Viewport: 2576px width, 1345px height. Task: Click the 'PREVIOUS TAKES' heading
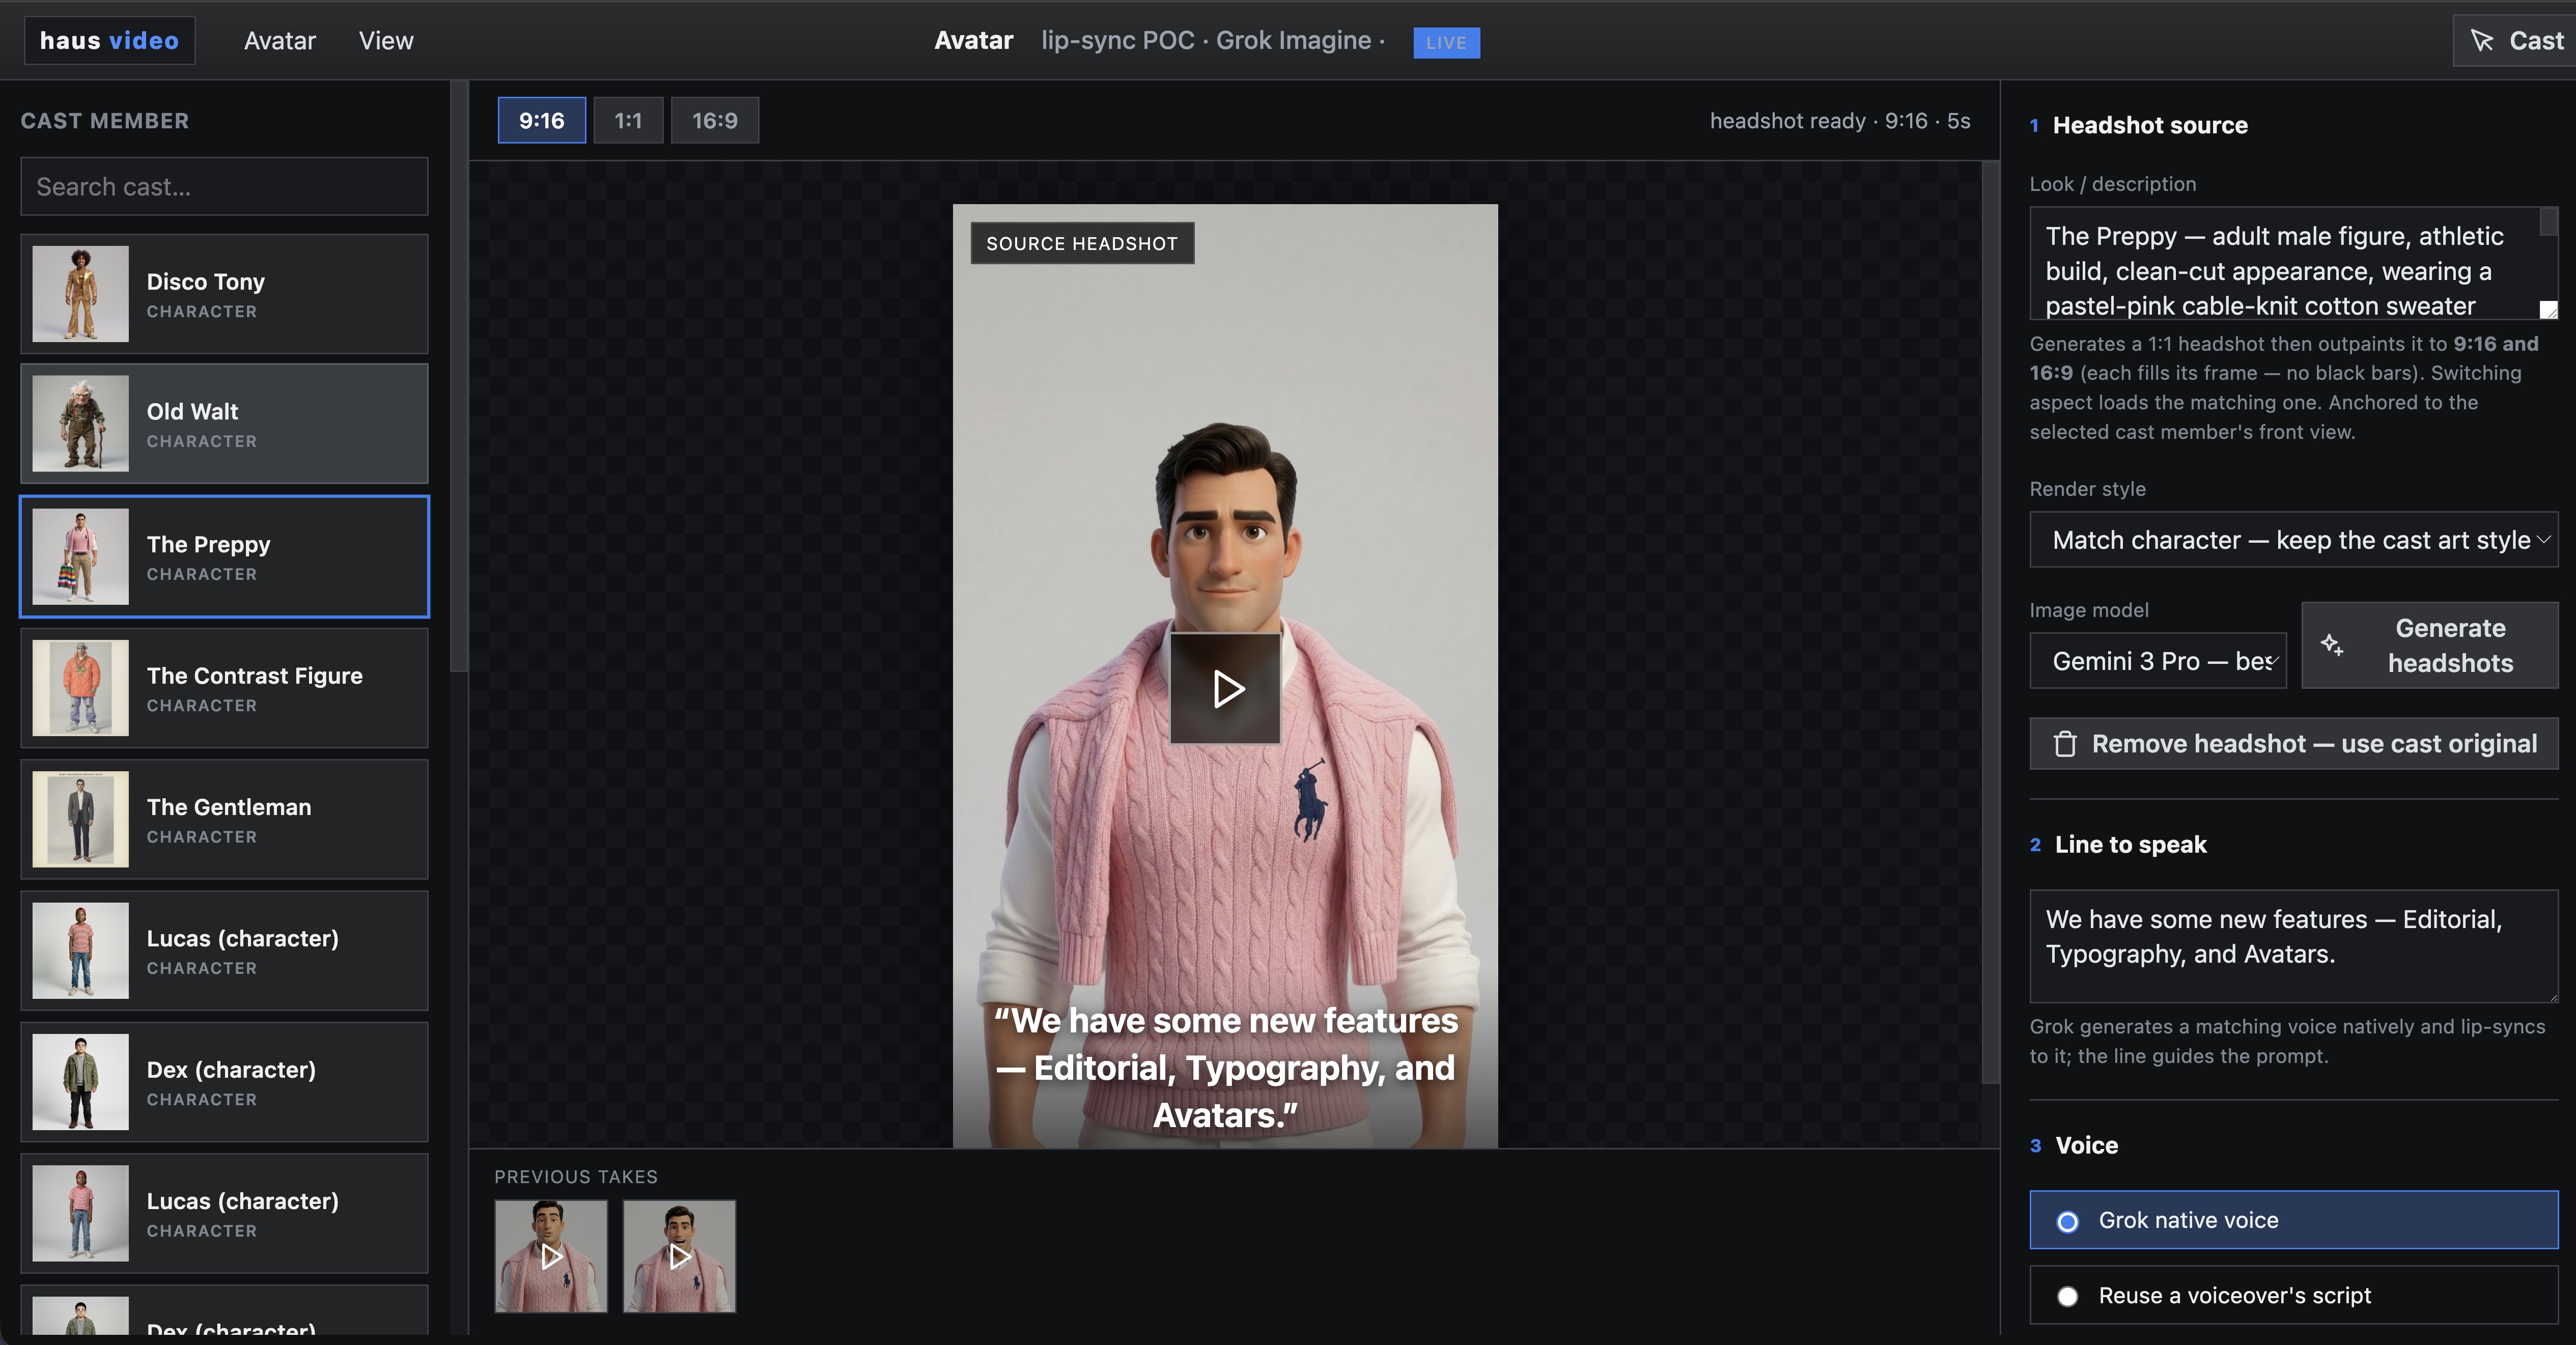(x=576, y=1177)
